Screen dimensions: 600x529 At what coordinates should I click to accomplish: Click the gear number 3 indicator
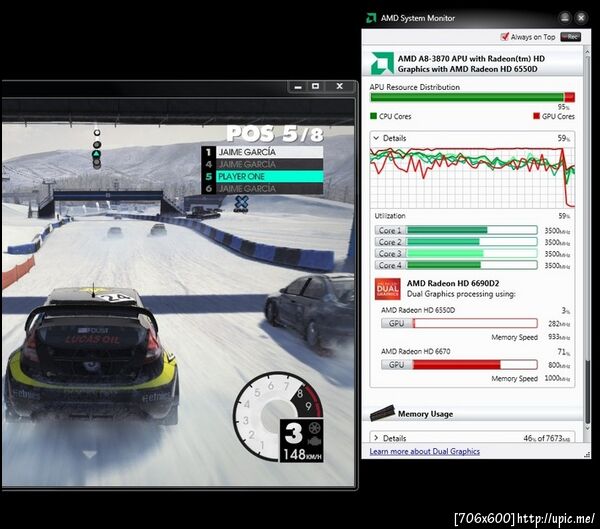[293, 434]
